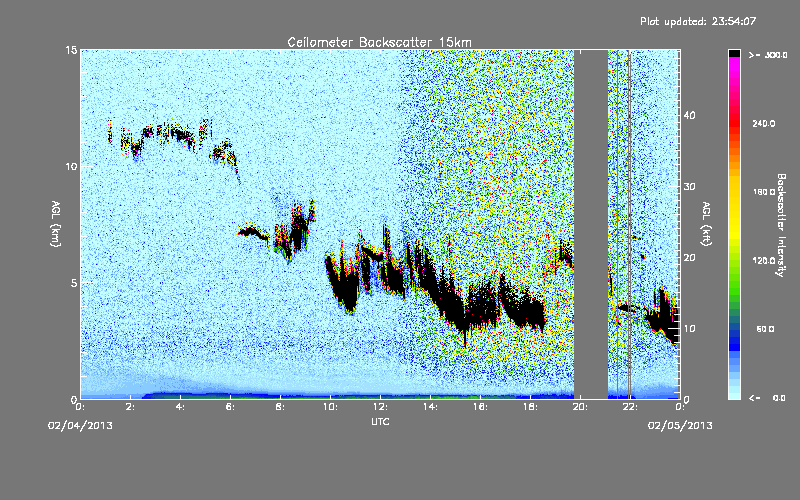This screenshot has height=500, width=800.
Task: Click the end date label 02/05/2013
Action: click(680, 425)
